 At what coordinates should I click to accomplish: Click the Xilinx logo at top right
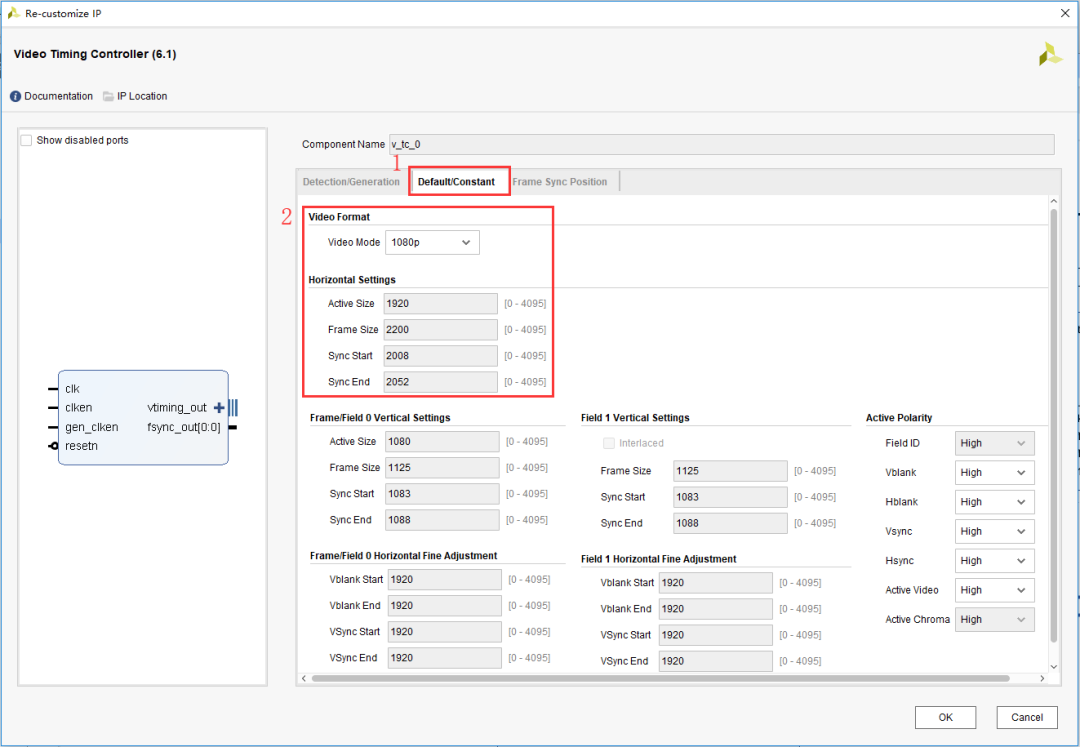(1050, 55)
